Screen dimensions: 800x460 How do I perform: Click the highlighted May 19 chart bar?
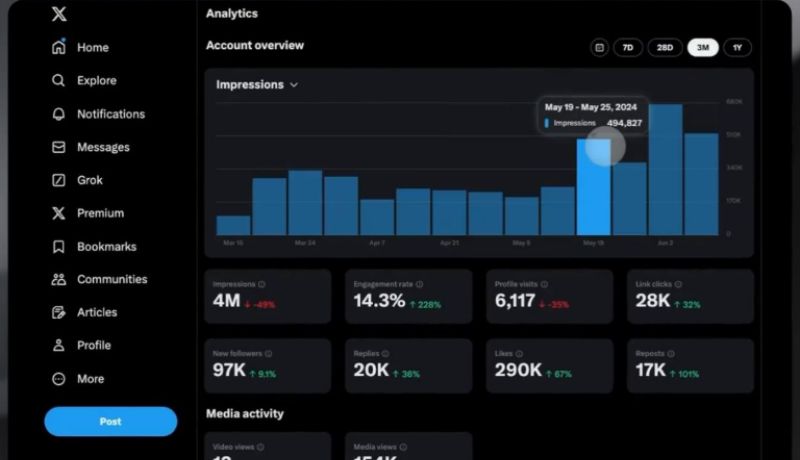(593, 190)
